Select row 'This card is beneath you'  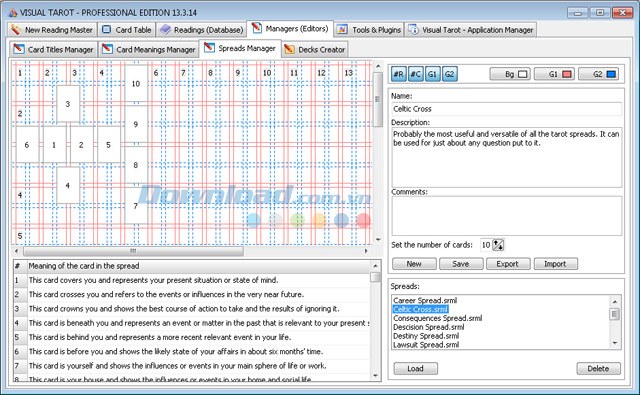tap(192, 323)
